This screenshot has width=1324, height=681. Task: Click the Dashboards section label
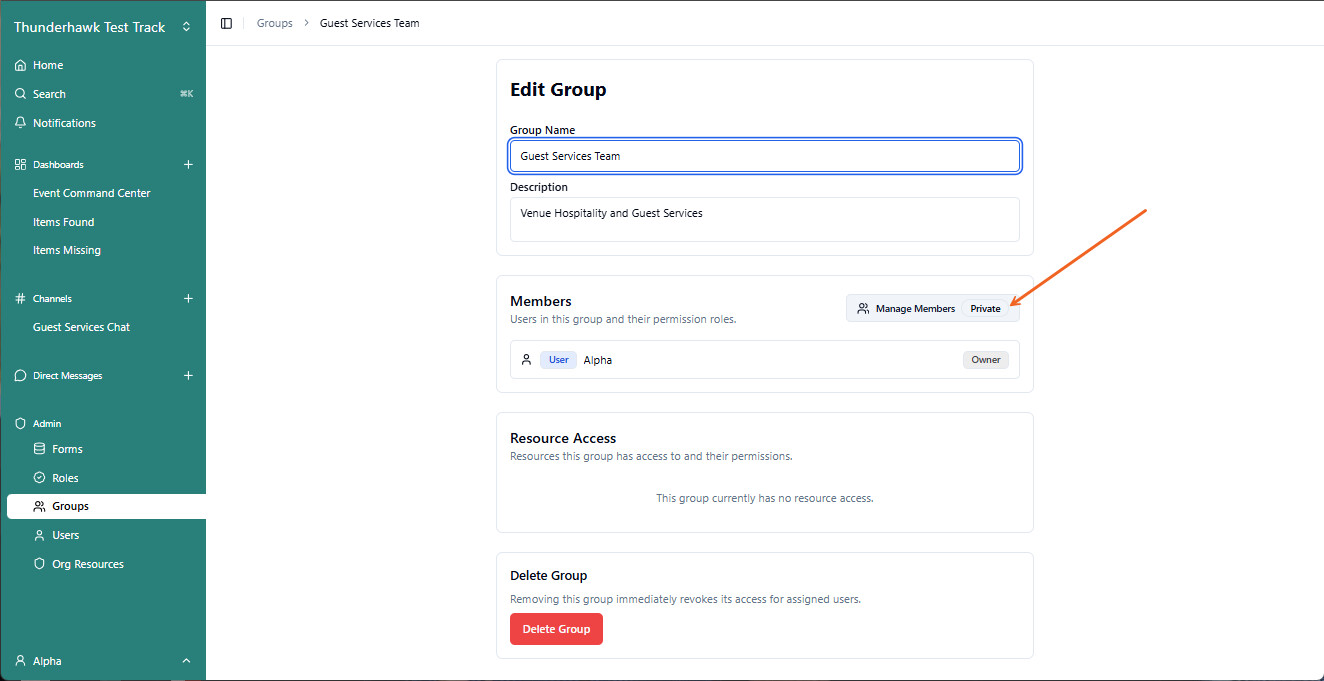58,164
